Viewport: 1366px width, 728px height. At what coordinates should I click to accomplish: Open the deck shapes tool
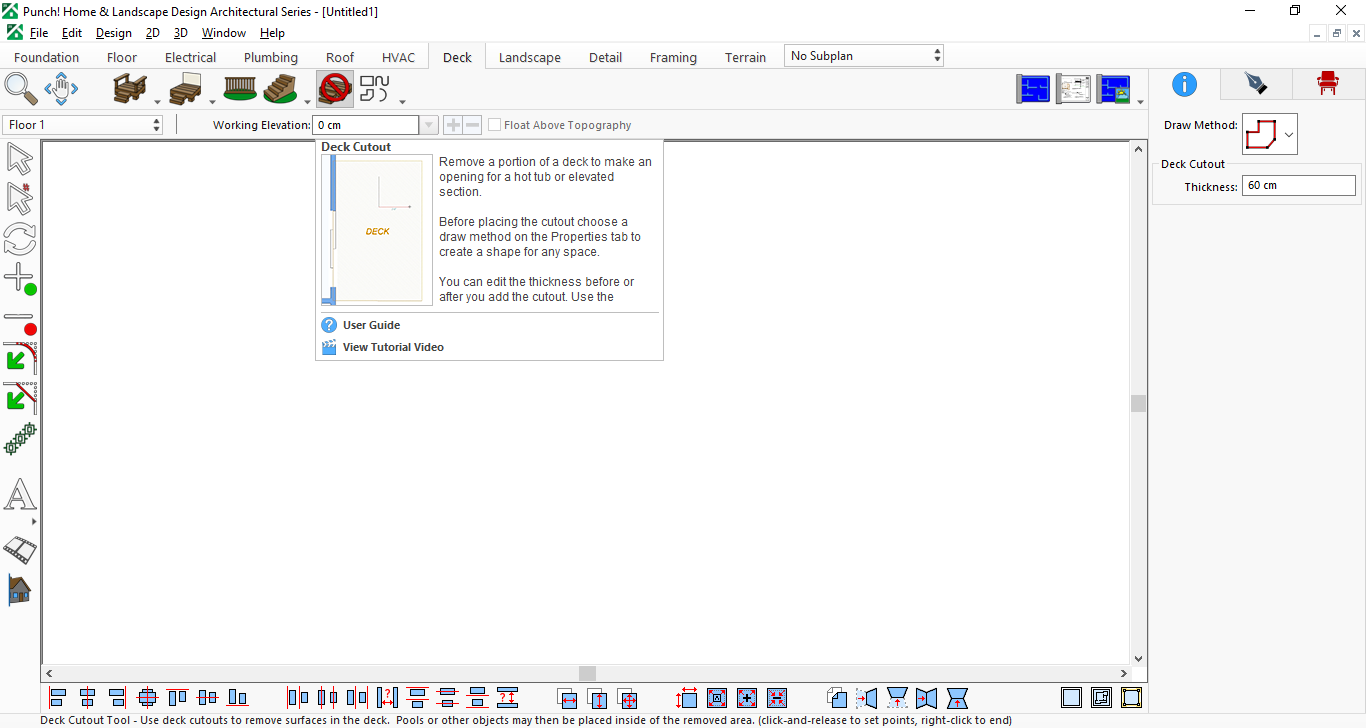click(x=375, y=89)
